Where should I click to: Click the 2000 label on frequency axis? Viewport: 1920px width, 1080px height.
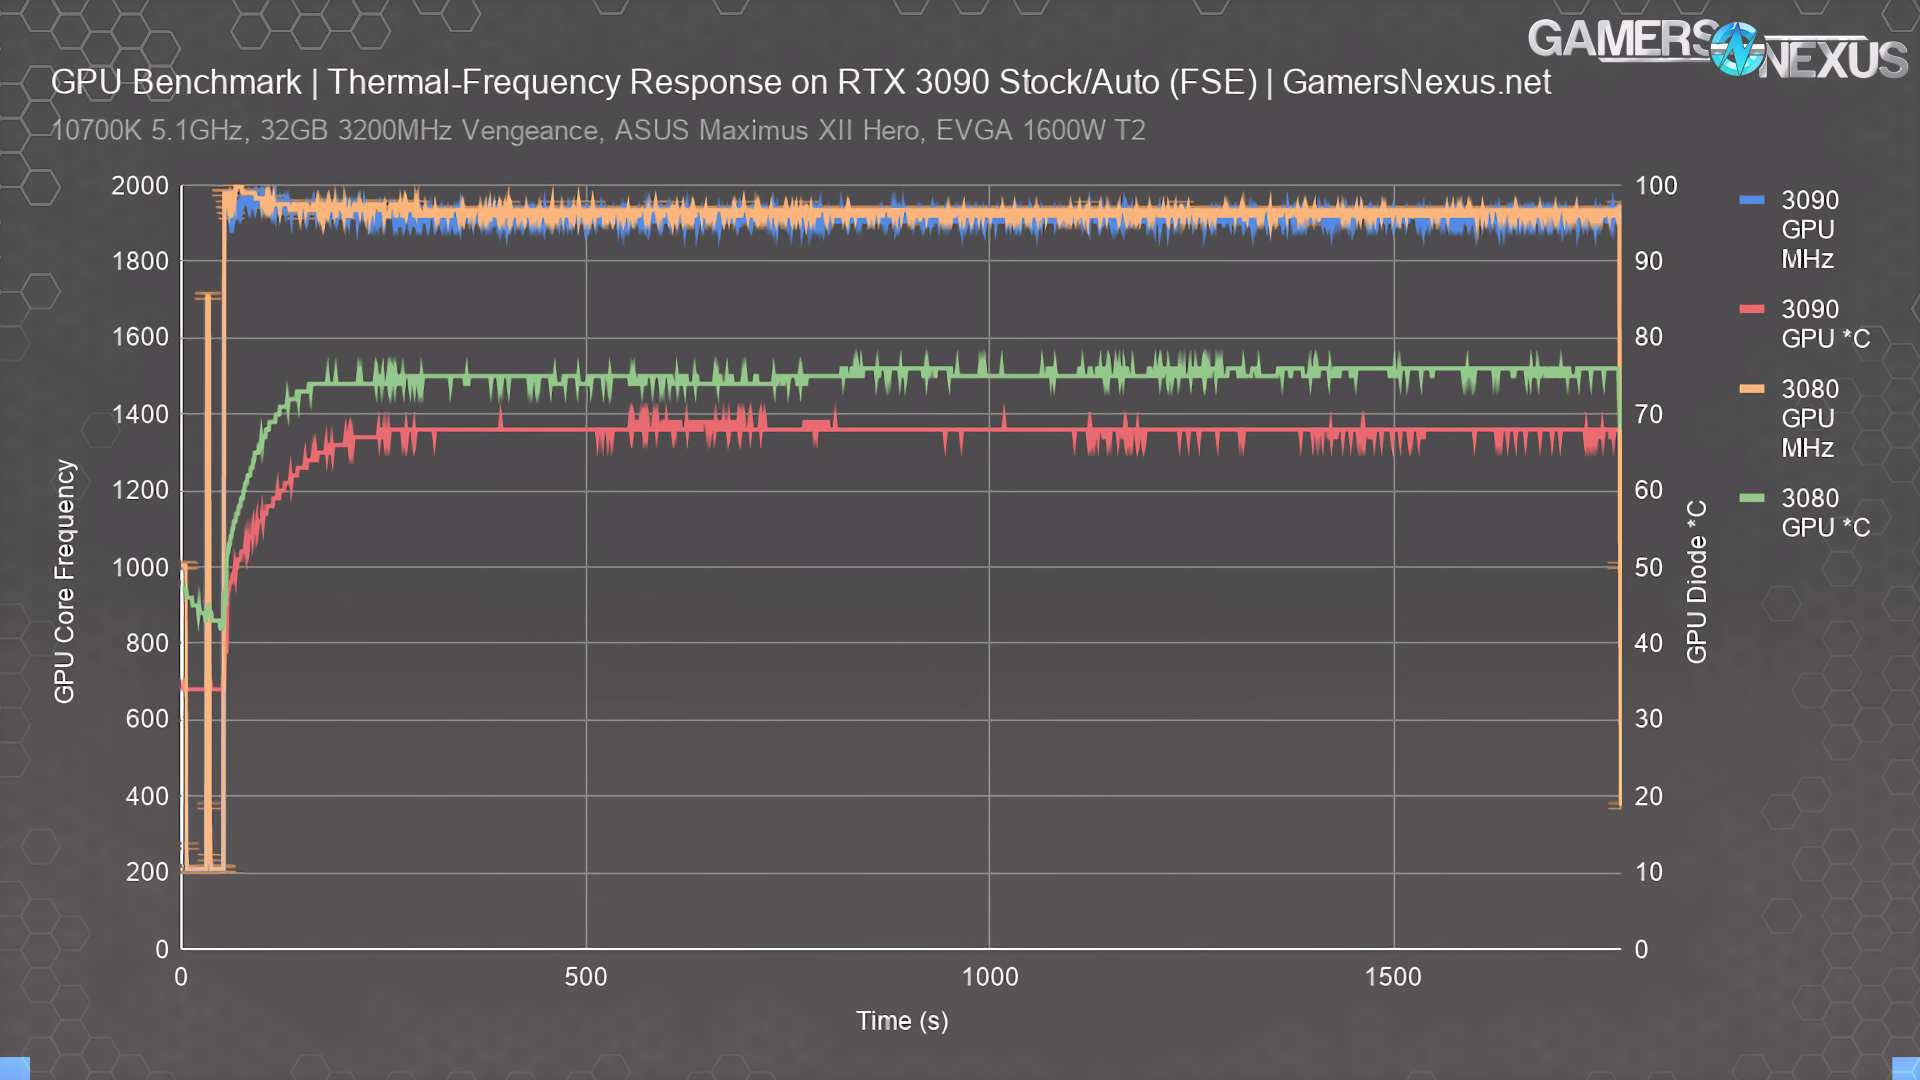(x=140, y=186)
